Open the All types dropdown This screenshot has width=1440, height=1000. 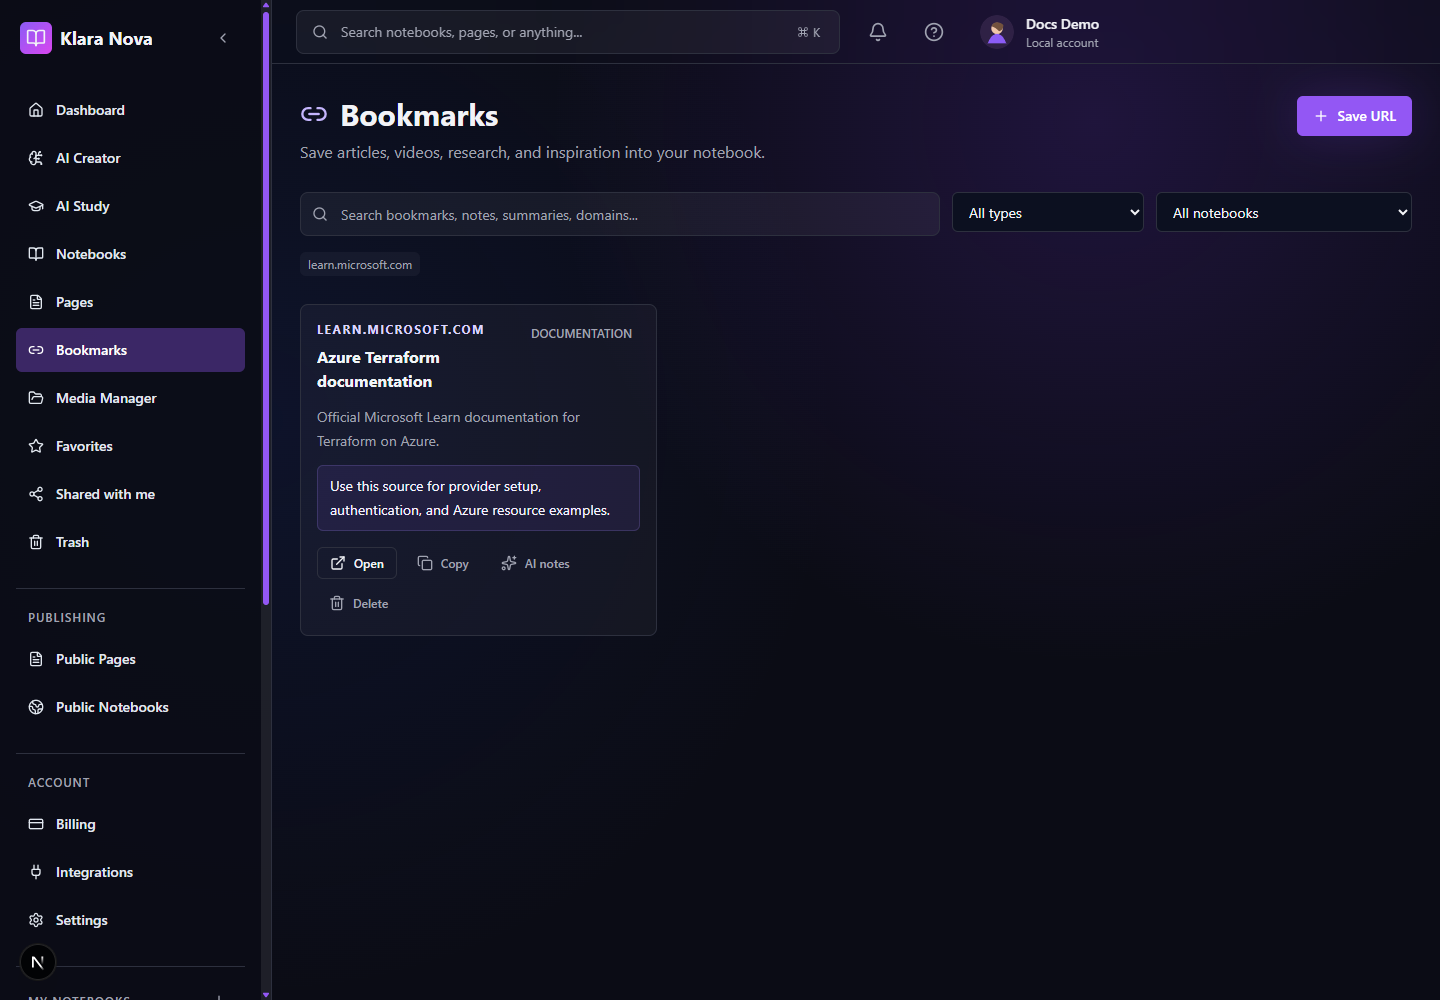(x=1048, y=212)
